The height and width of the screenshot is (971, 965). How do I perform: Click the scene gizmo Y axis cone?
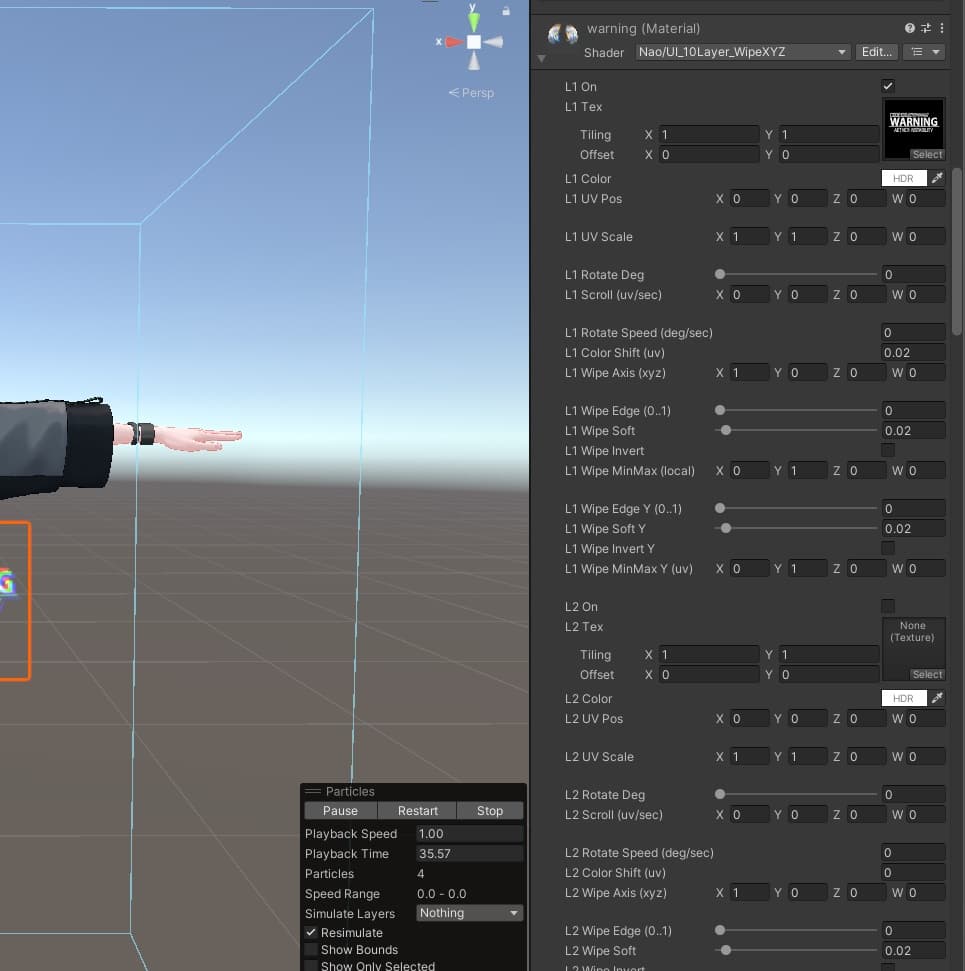coord(473,20)
